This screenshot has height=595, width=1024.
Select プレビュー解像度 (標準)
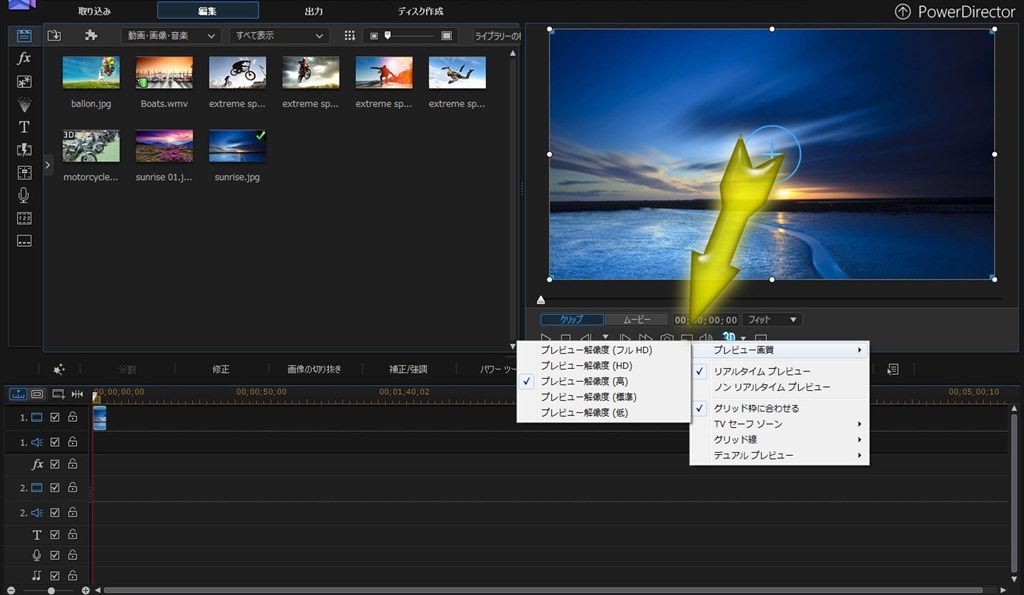604,397
